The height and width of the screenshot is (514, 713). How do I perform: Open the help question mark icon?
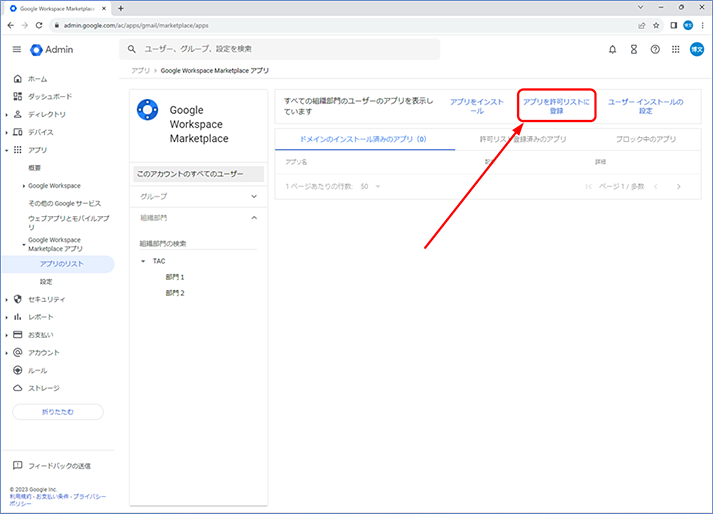click(x=655, y=50)
